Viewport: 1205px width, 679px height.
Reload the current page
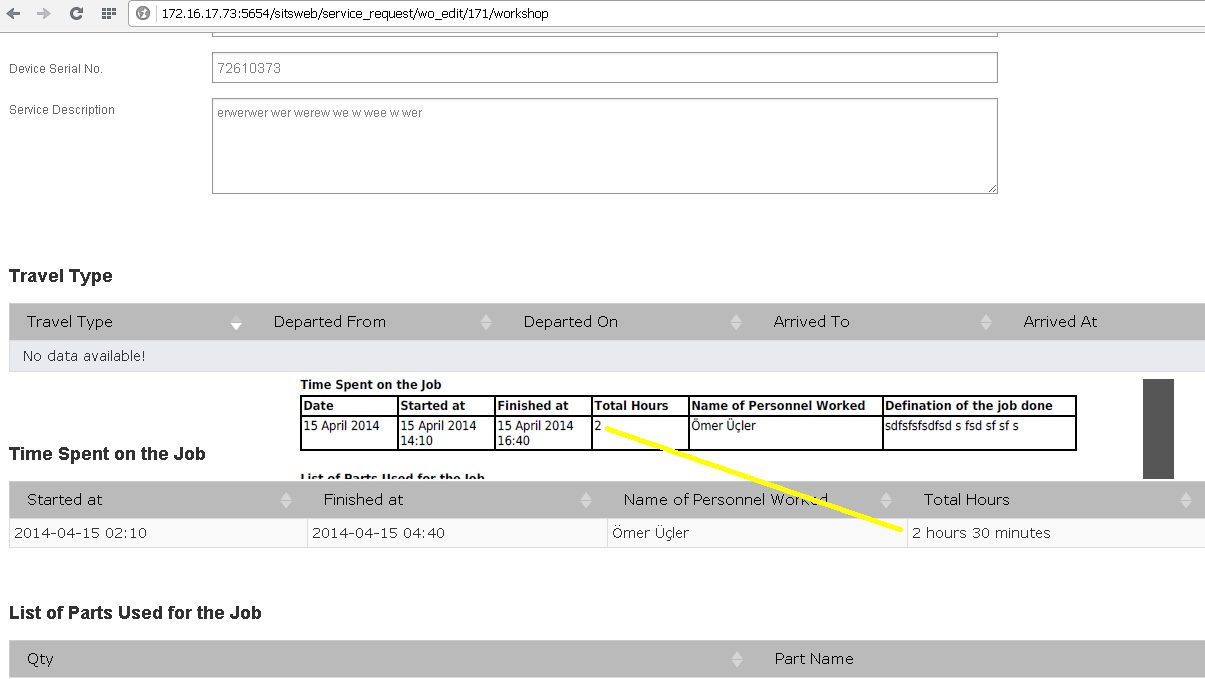(76, 14)
